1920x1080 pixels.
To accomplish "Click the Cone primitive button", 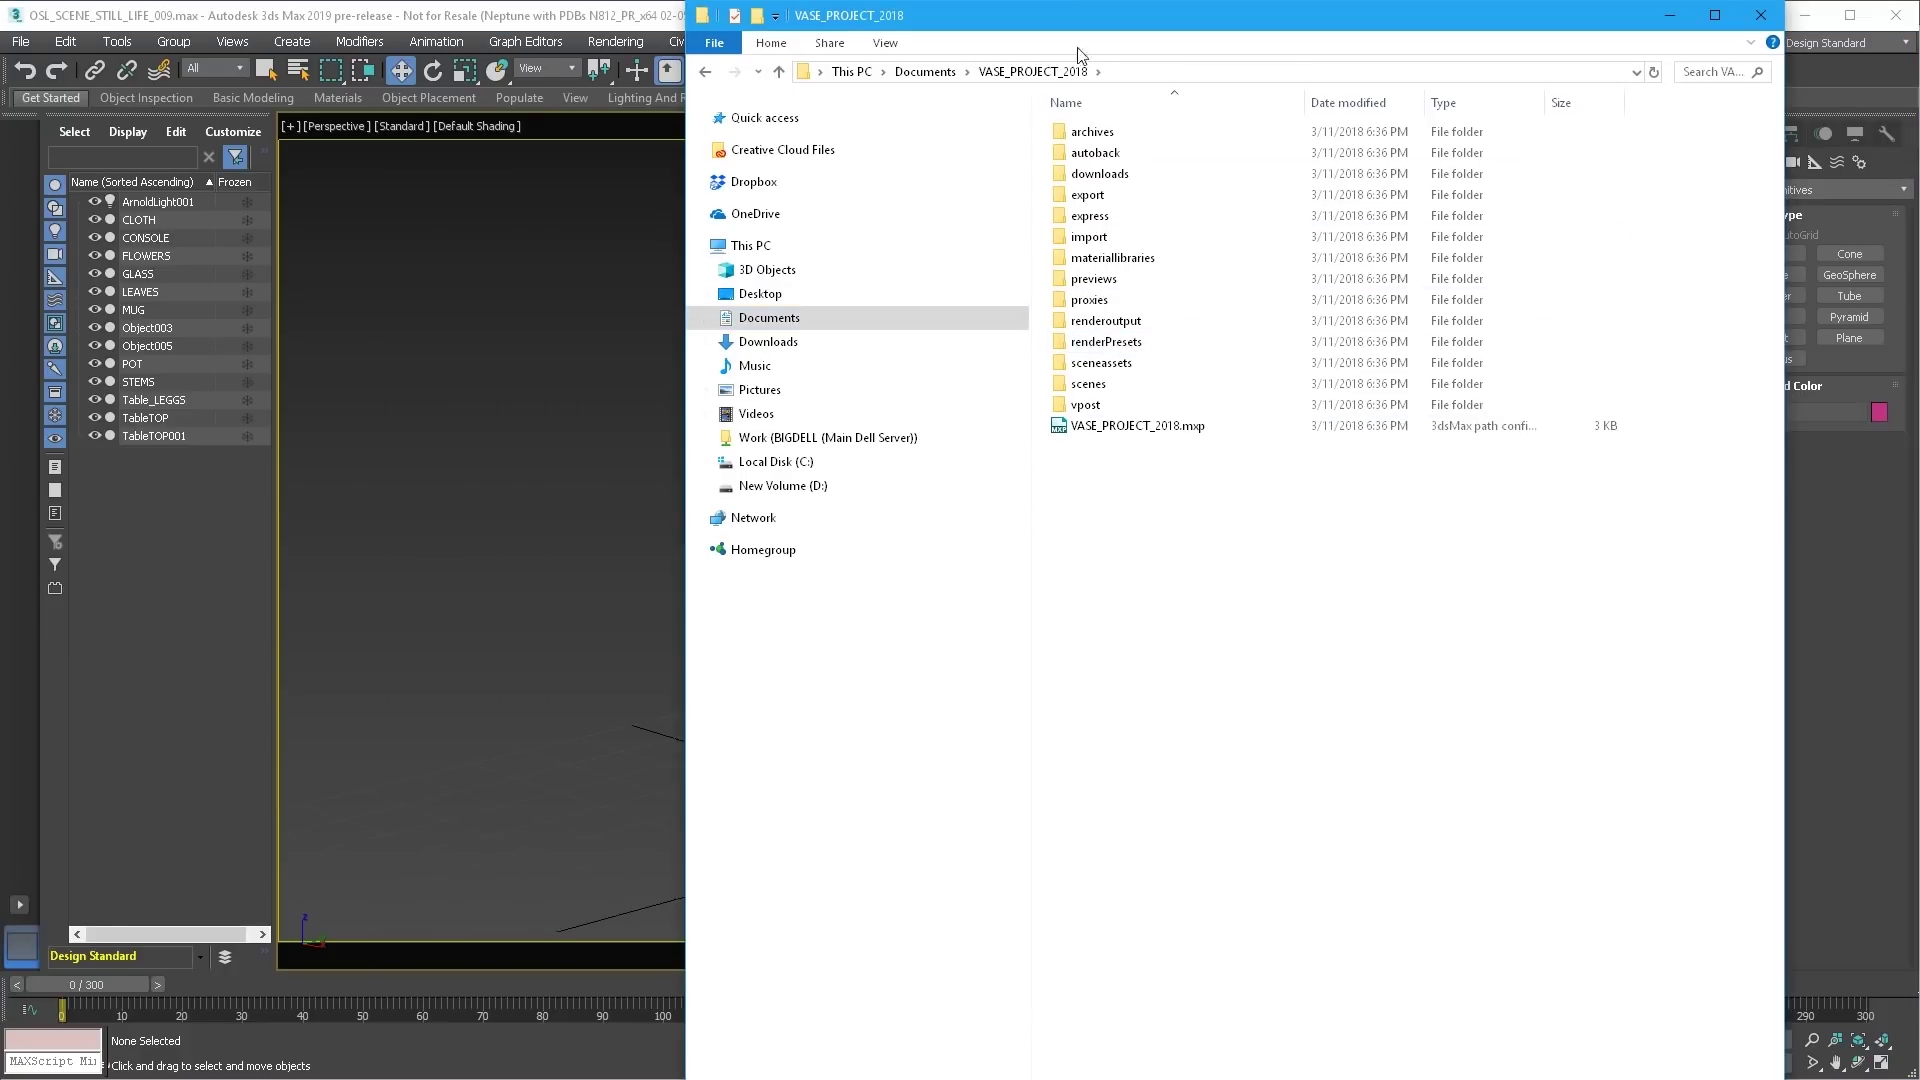I will pos(1849,254).
